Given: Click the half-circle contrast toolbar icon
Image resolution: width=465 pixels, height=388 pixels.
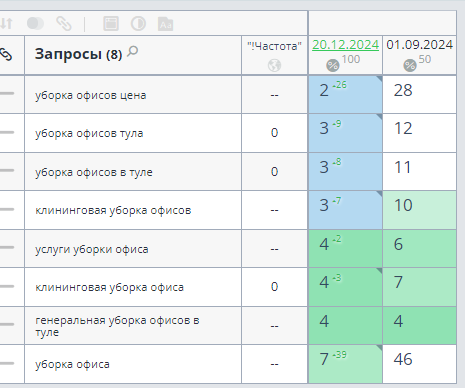Looking at the screenshot, I should tap(138, 24).
